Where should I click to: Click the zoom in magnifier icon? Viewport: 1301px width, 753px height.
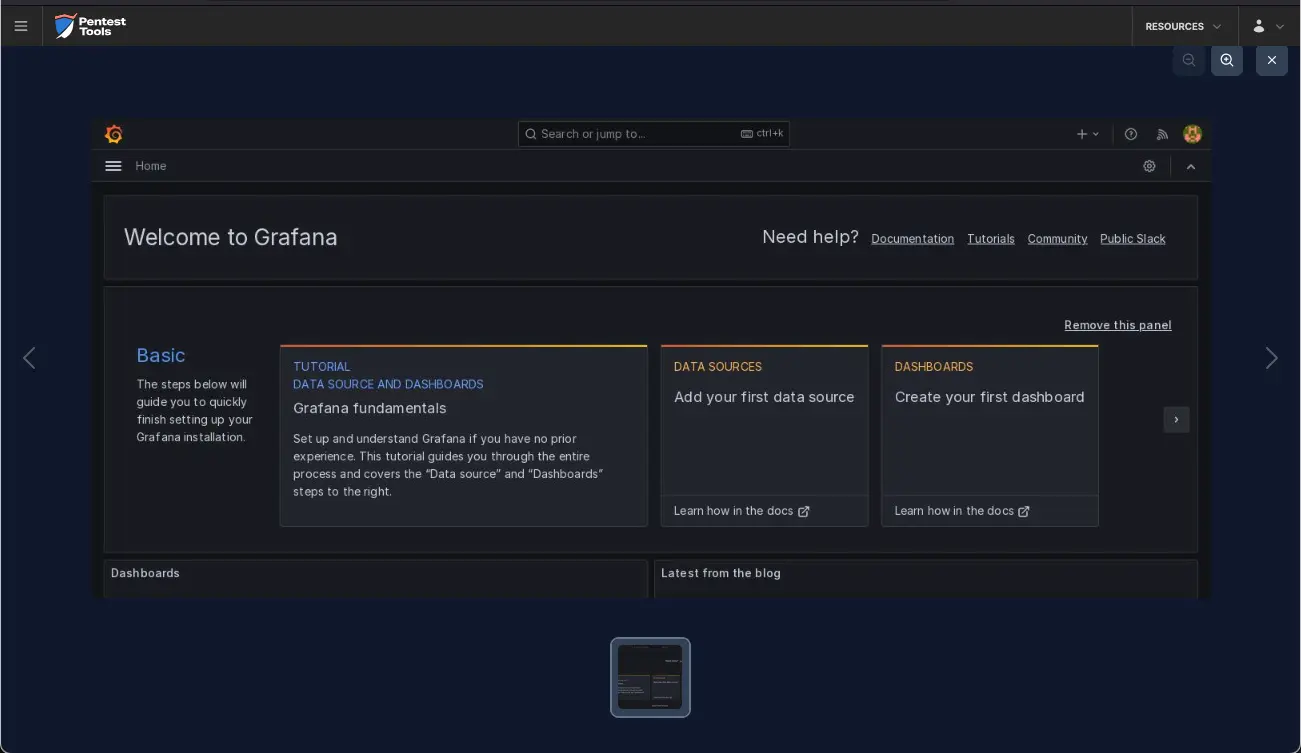pos(1227,60)
